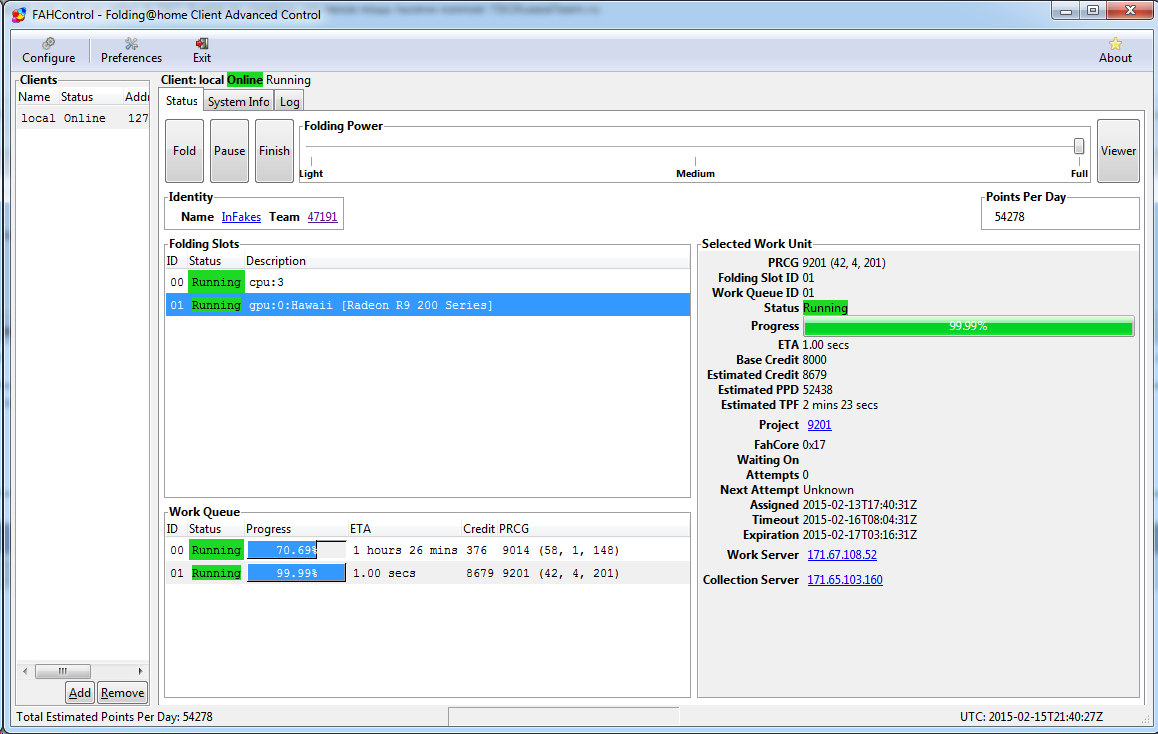Click the Clients Status column header
The height and width of the screenshot is (734, 1158).
90,97
